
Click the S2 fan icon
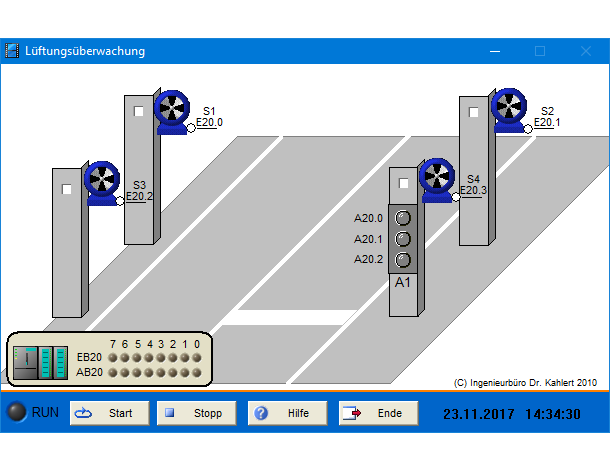pos(509,110)
